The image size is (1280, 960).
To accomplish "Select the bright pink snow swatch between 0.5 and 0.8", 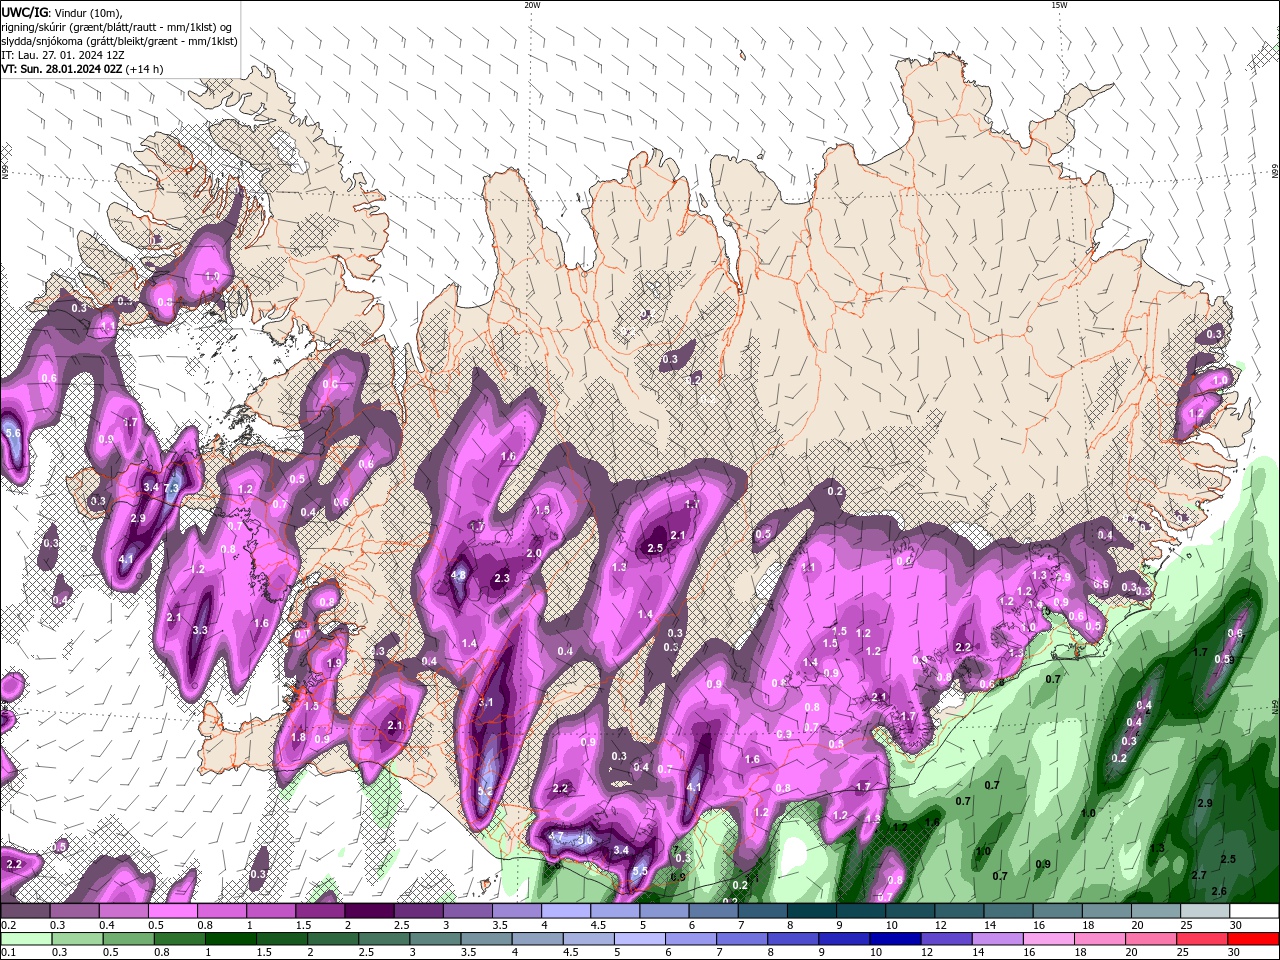I will pyautogui.click(x=173, y=911).
